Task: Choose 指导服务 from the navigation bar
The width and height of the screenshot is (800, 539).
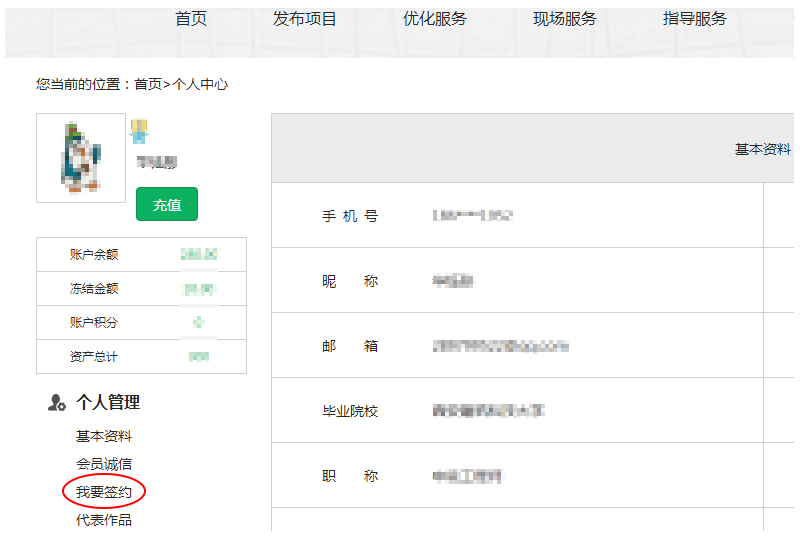Action: 694,19
